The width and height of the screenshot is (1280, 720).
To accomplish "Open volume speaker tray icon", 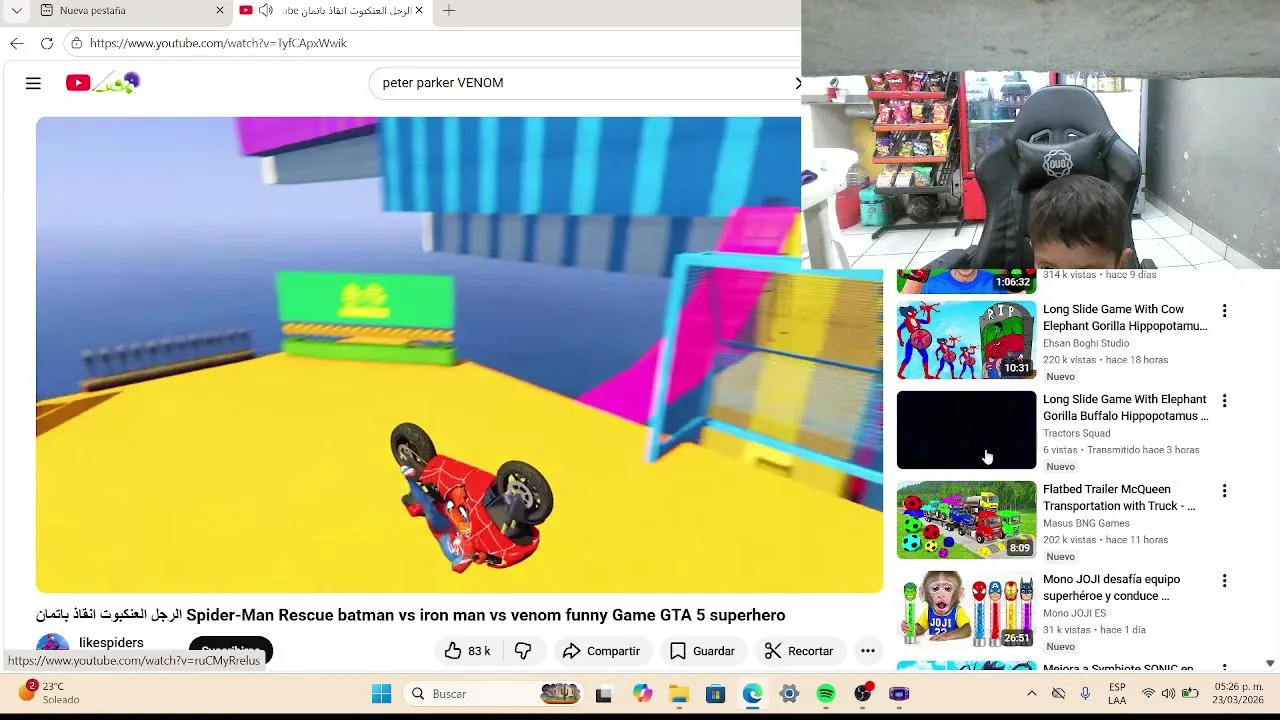I will (x=1168, y=694).
